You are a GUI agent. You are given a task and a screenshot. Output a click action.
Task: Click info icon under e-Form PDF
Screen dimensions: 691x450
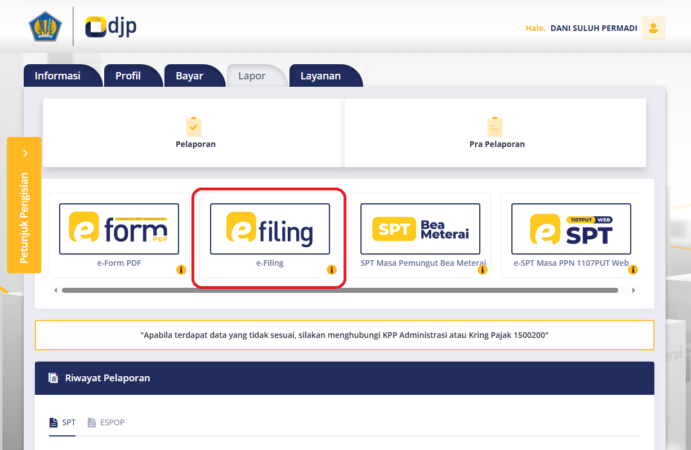[181, 269]
